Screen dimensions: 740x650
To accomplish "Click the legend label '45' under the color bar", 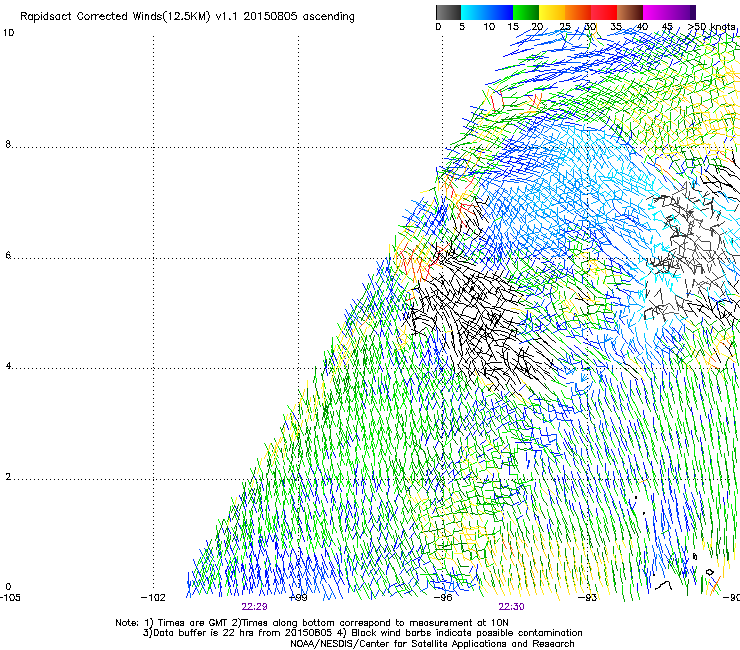I will pos(667,27).
